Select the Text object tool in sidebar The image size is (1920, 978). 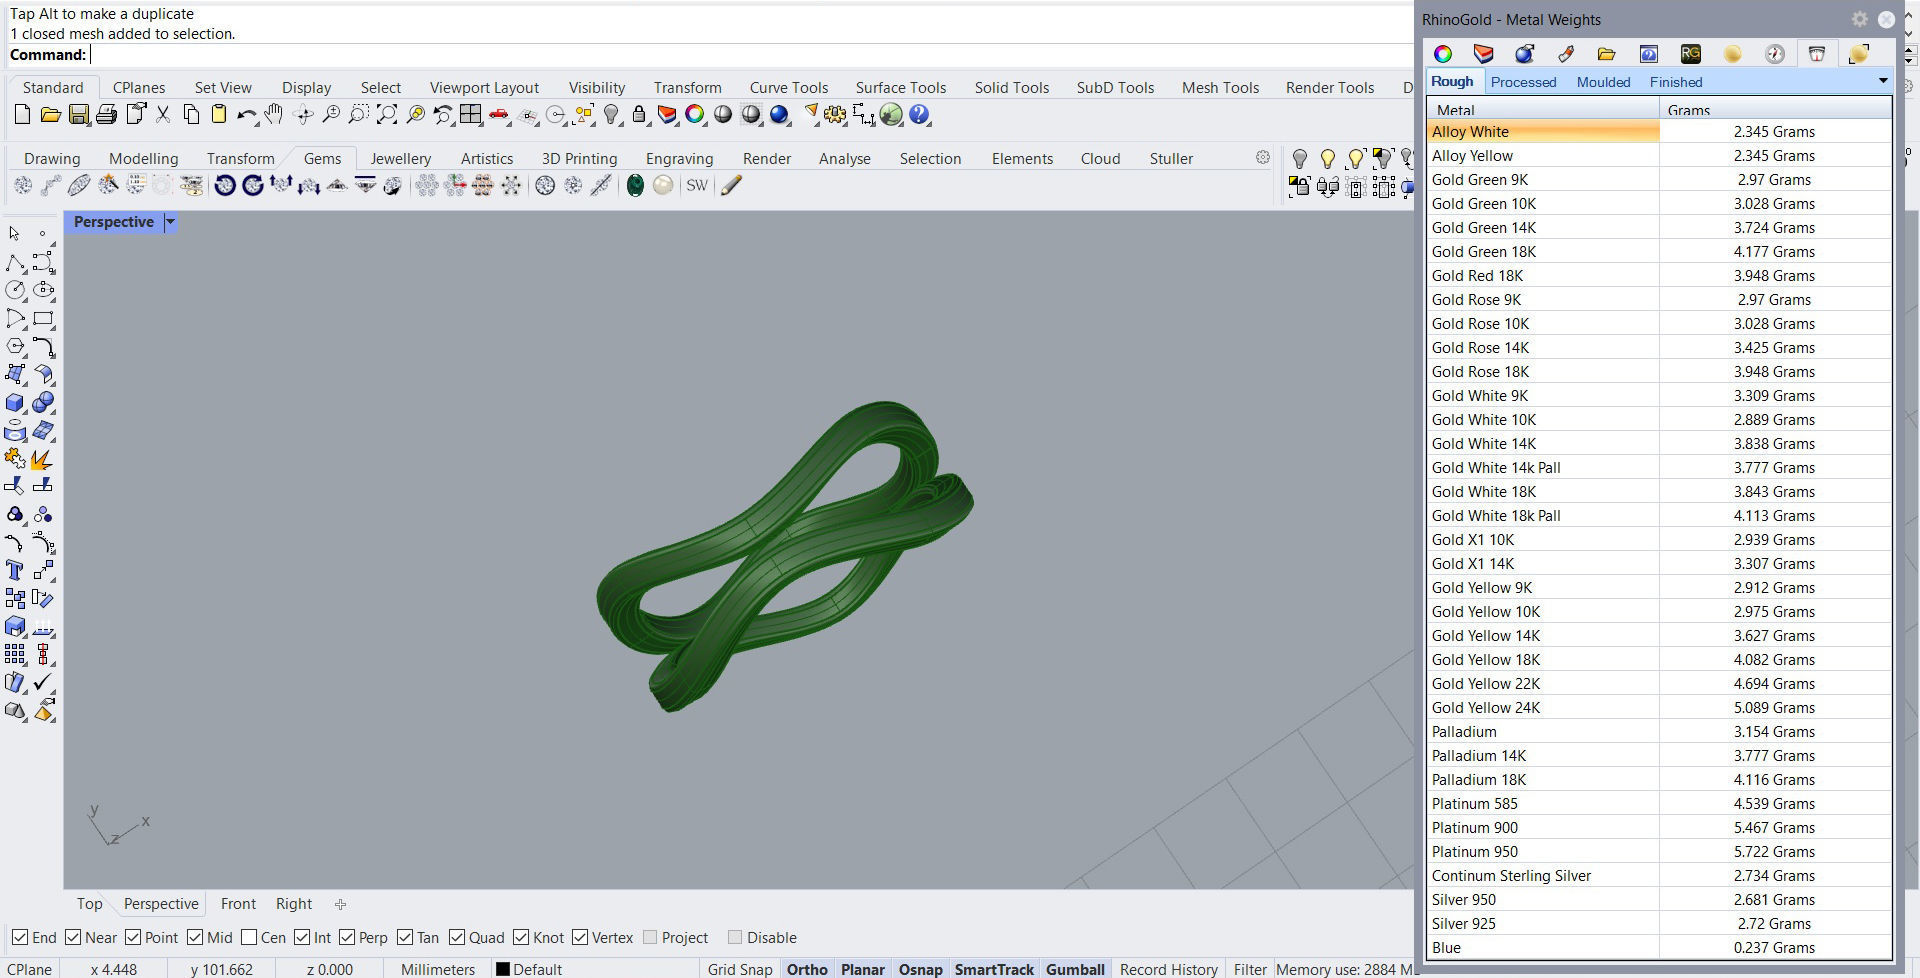tap(15, 570)
